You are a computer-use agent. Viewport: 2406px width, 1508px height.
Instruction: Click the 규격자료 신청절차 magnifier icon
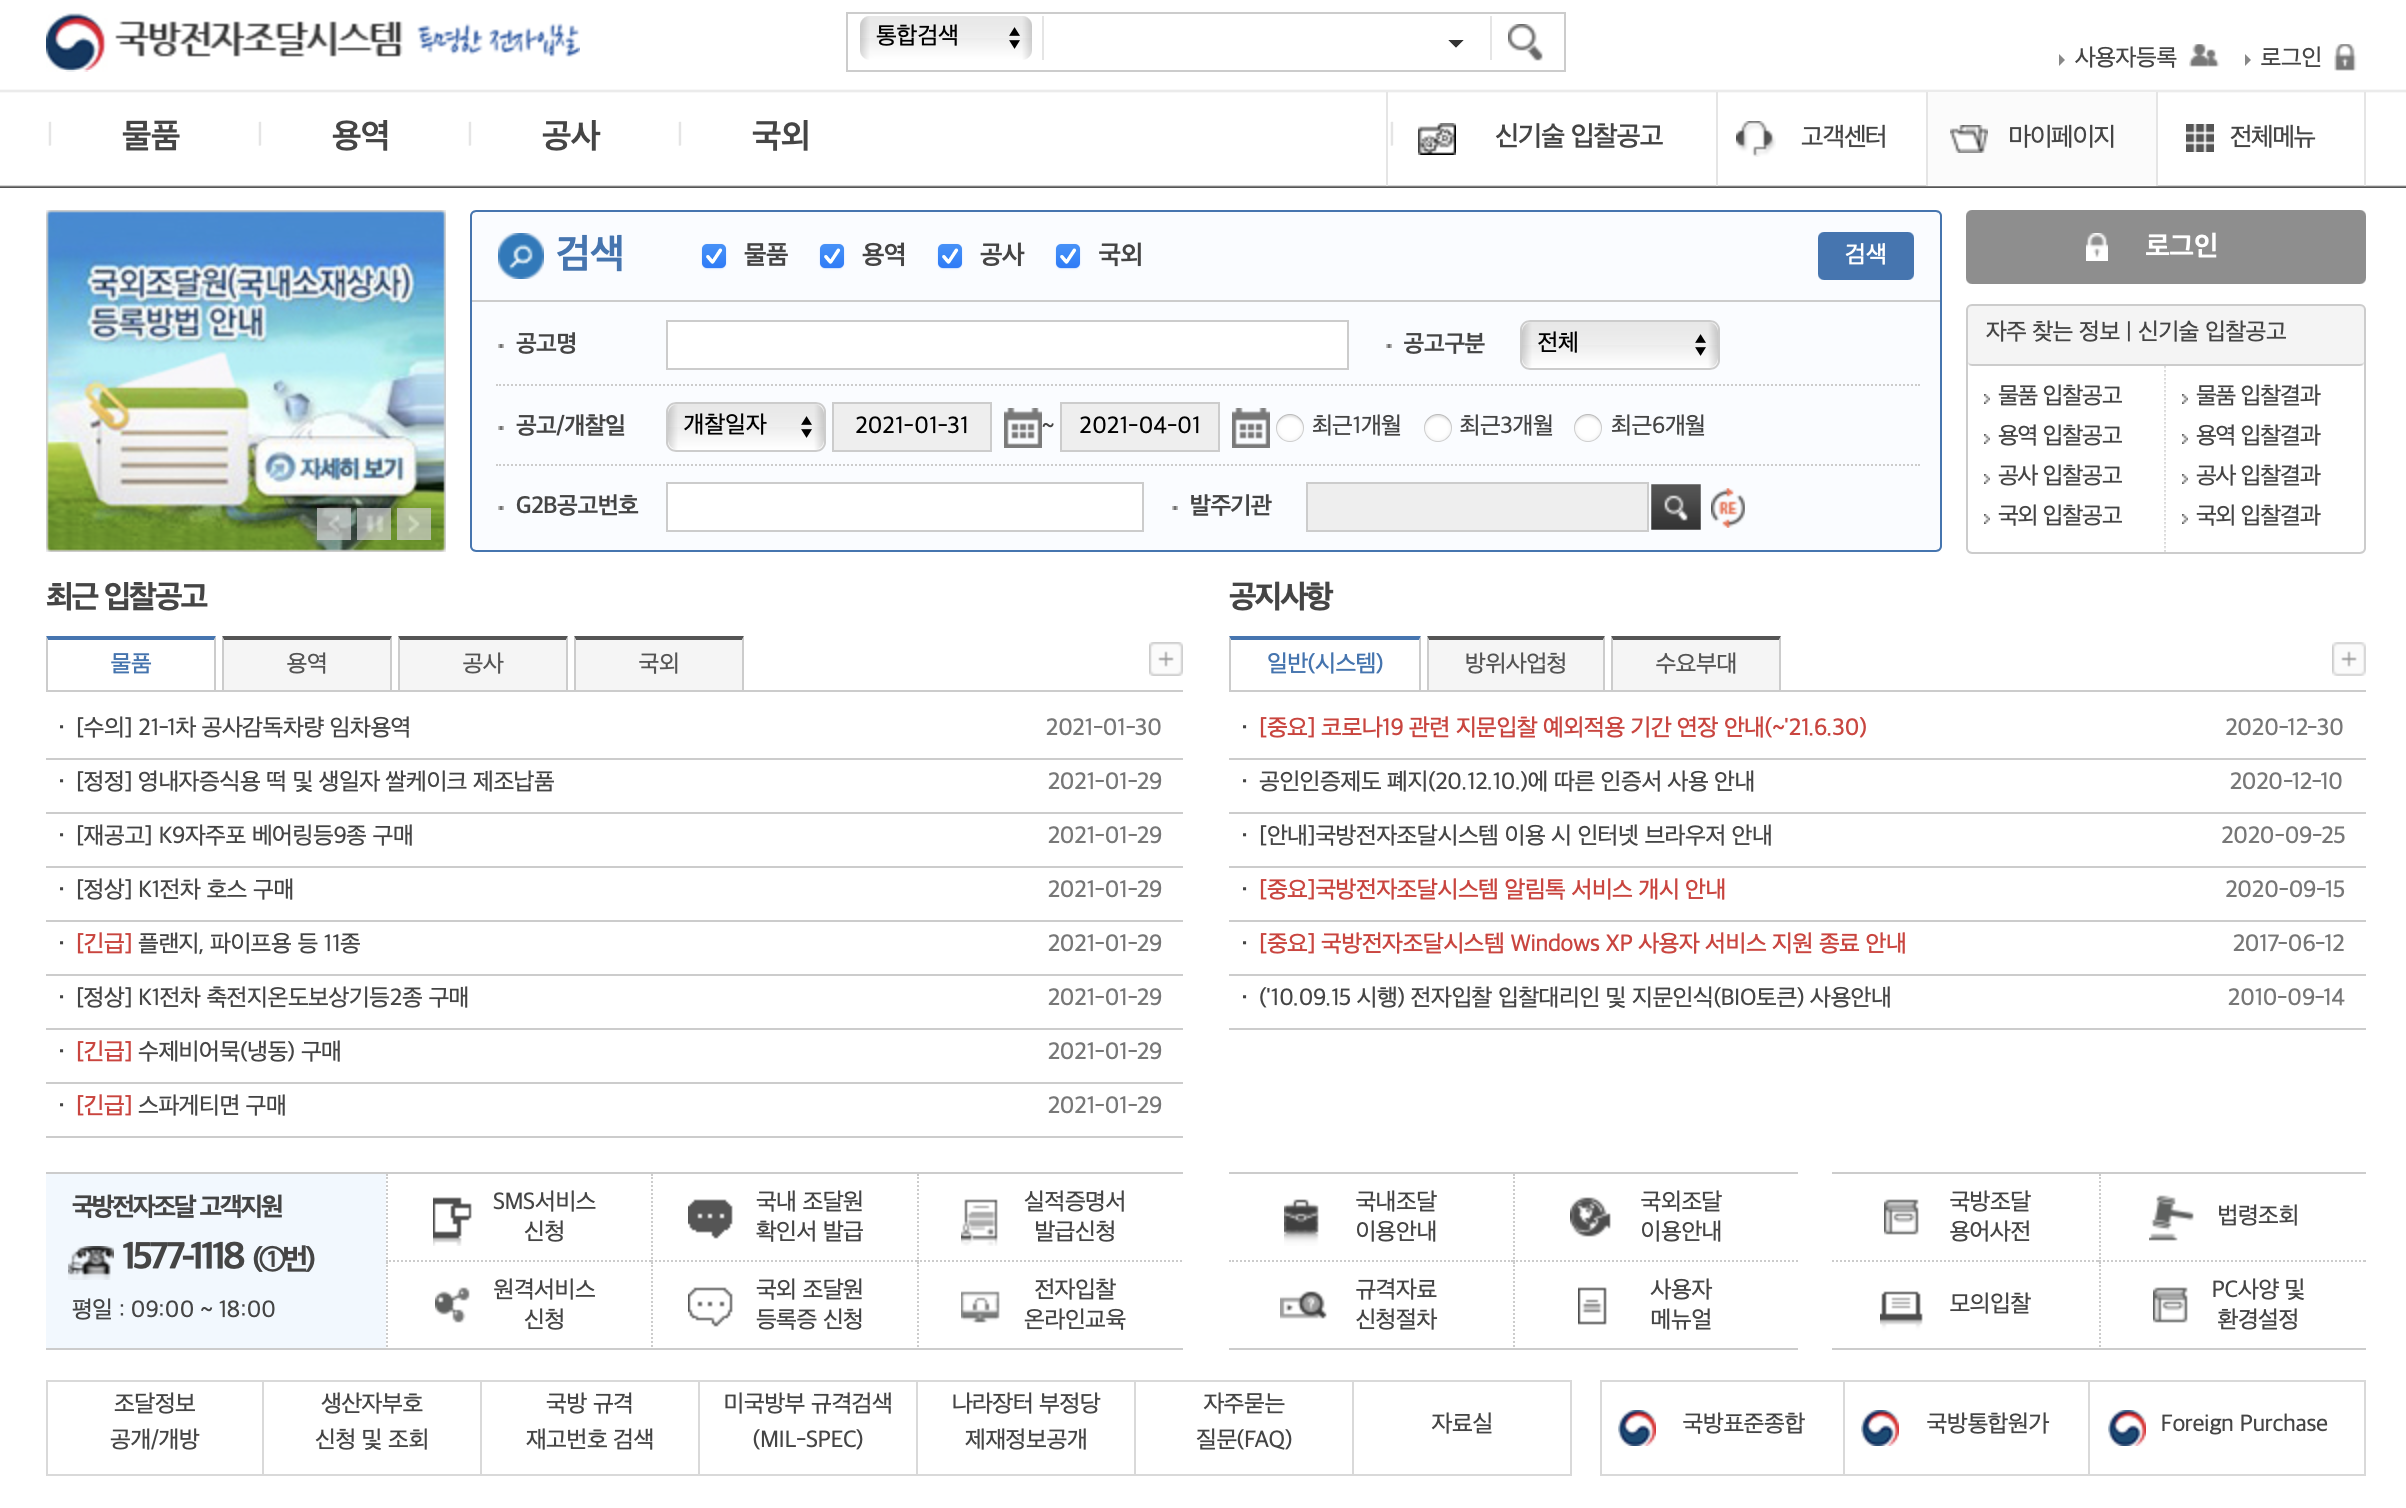1302,1305
